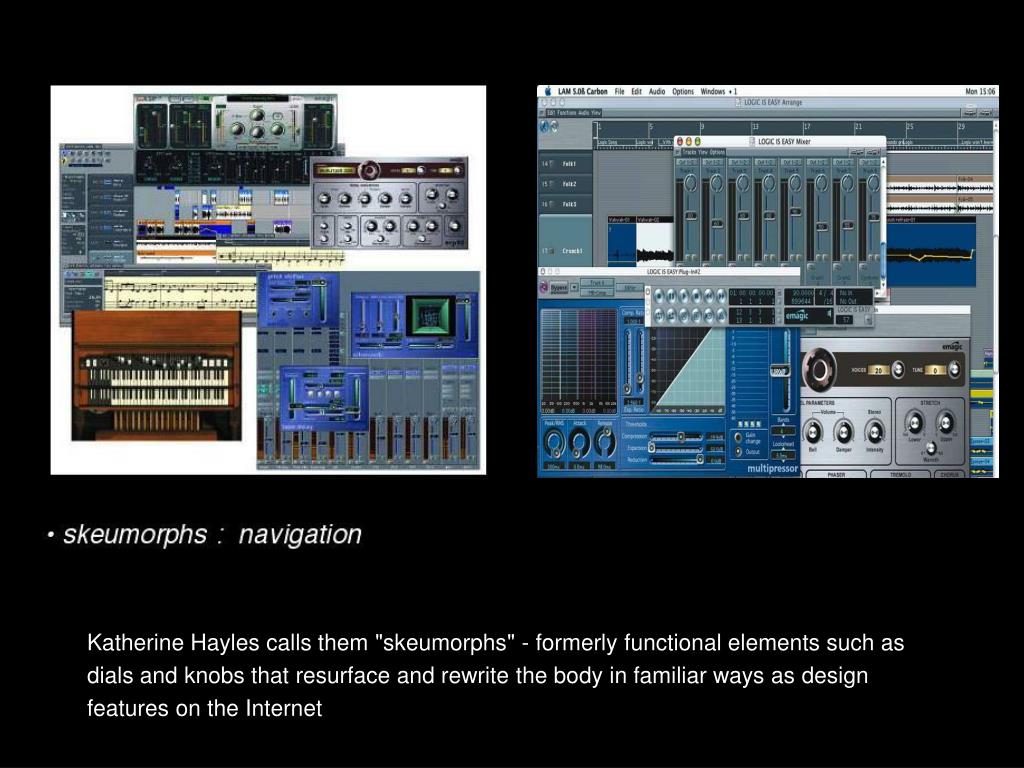1024x768 pixels.
Task: Click the LOGIC IS EASY Mixer title
Action: tap(784, 141)
